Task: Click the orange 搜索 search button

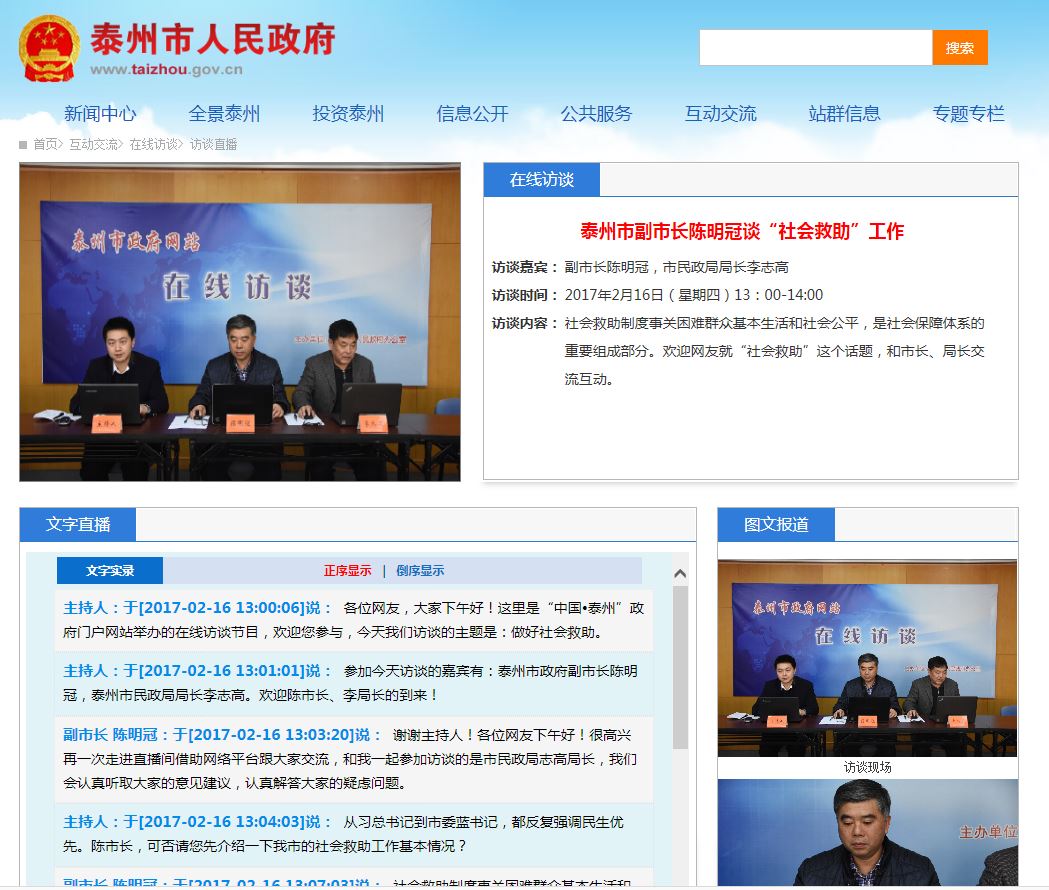Action: pyautogui.click(x=960, y=47)
